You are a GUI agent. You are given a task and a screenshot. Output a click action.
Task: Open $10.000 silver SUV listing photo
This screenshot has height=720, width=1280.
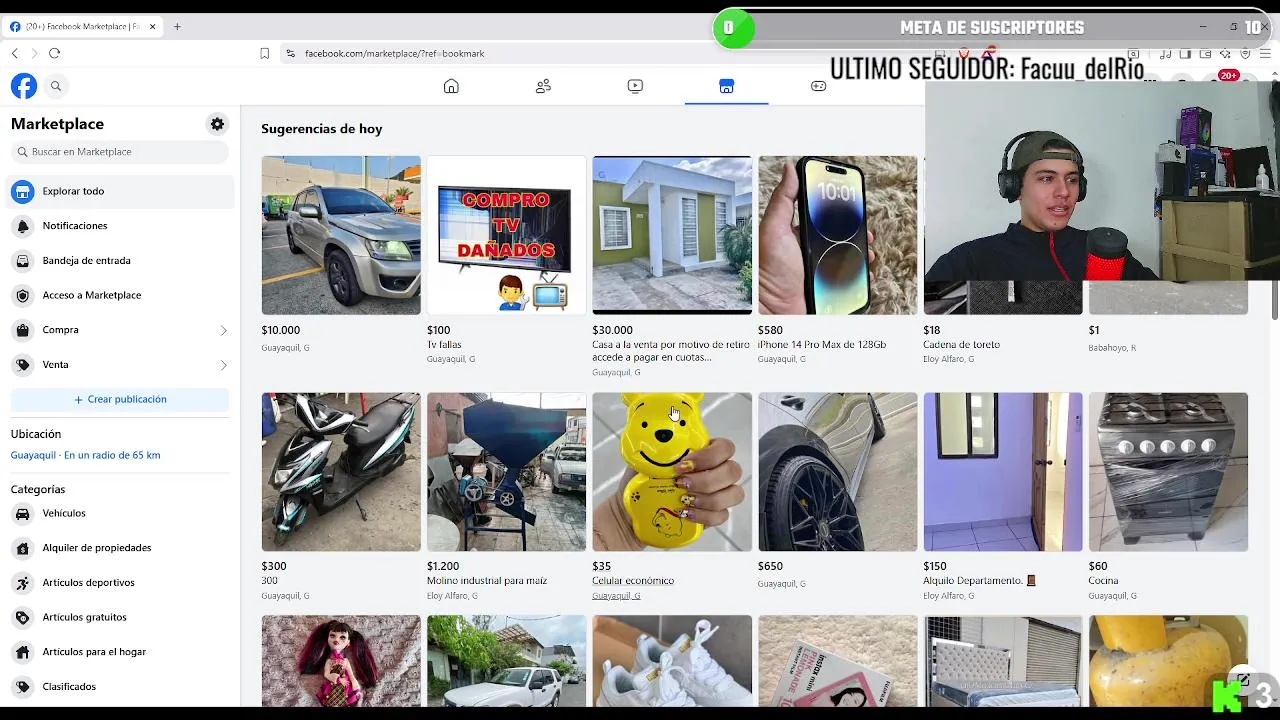click(341, 235)
